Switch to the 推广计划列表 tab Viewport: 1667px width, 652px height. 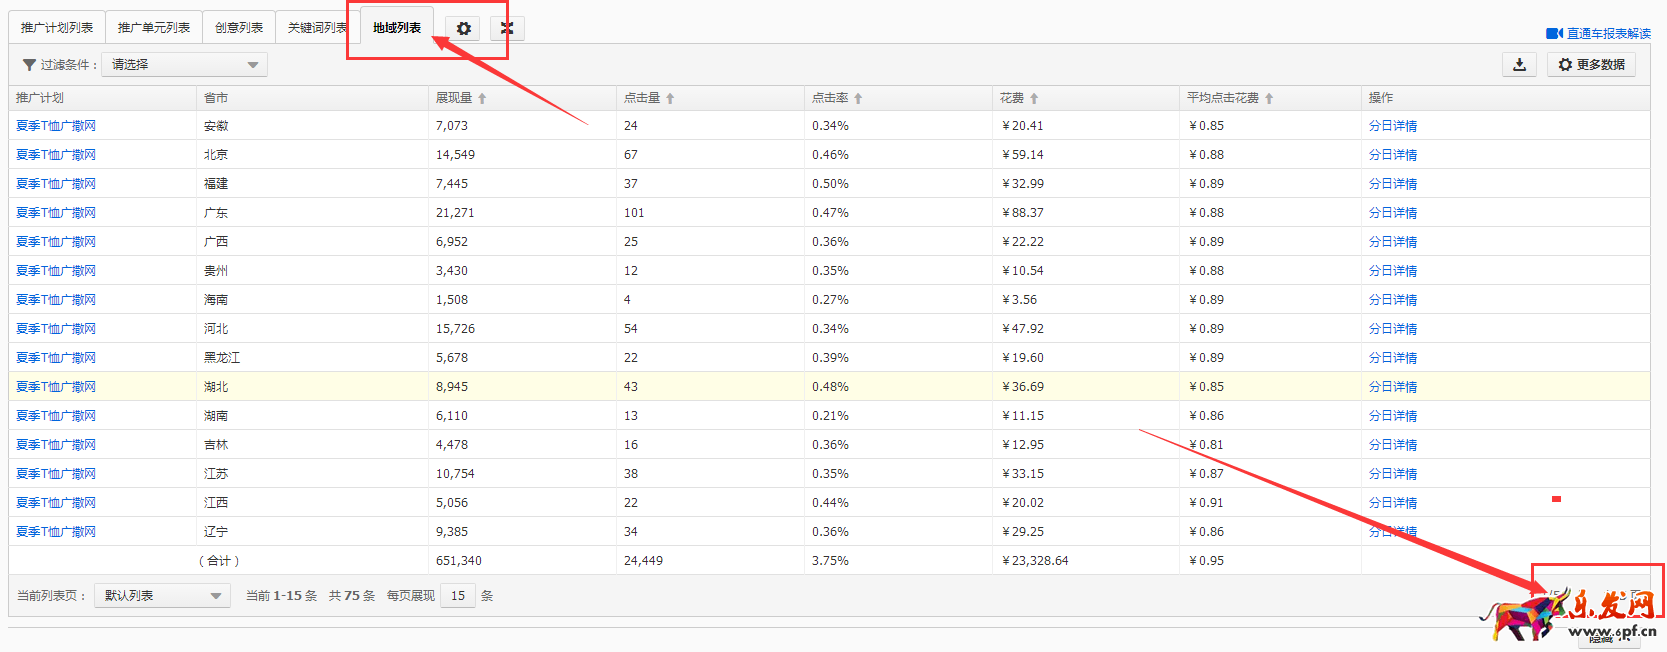(x=57, y=28)
